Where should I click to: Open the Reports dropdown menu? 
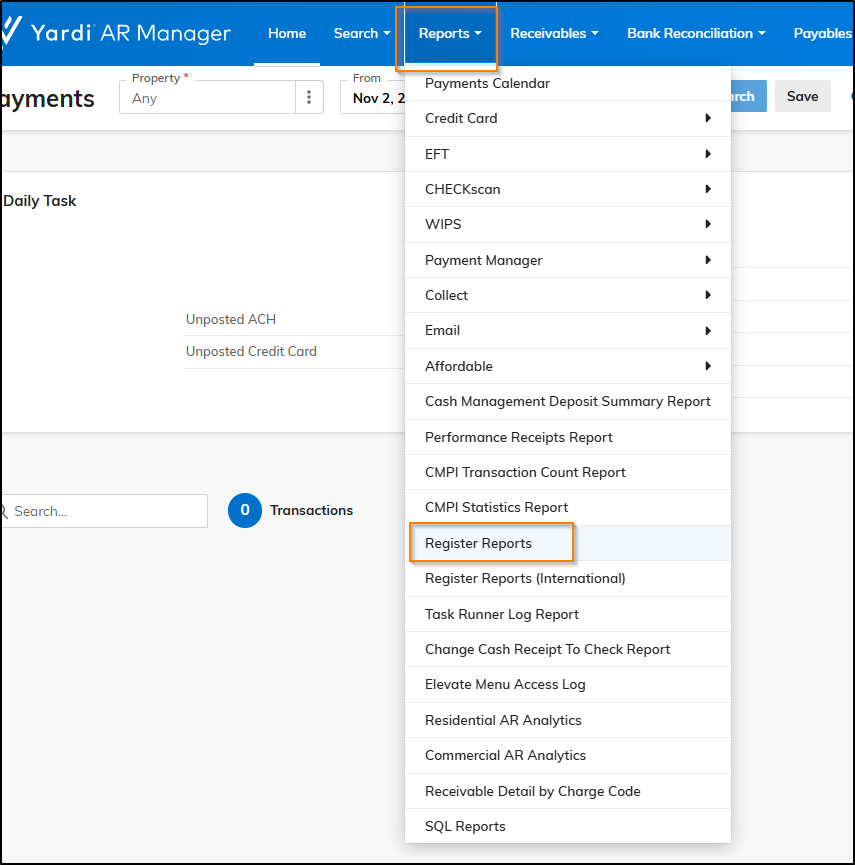point(449,34)
